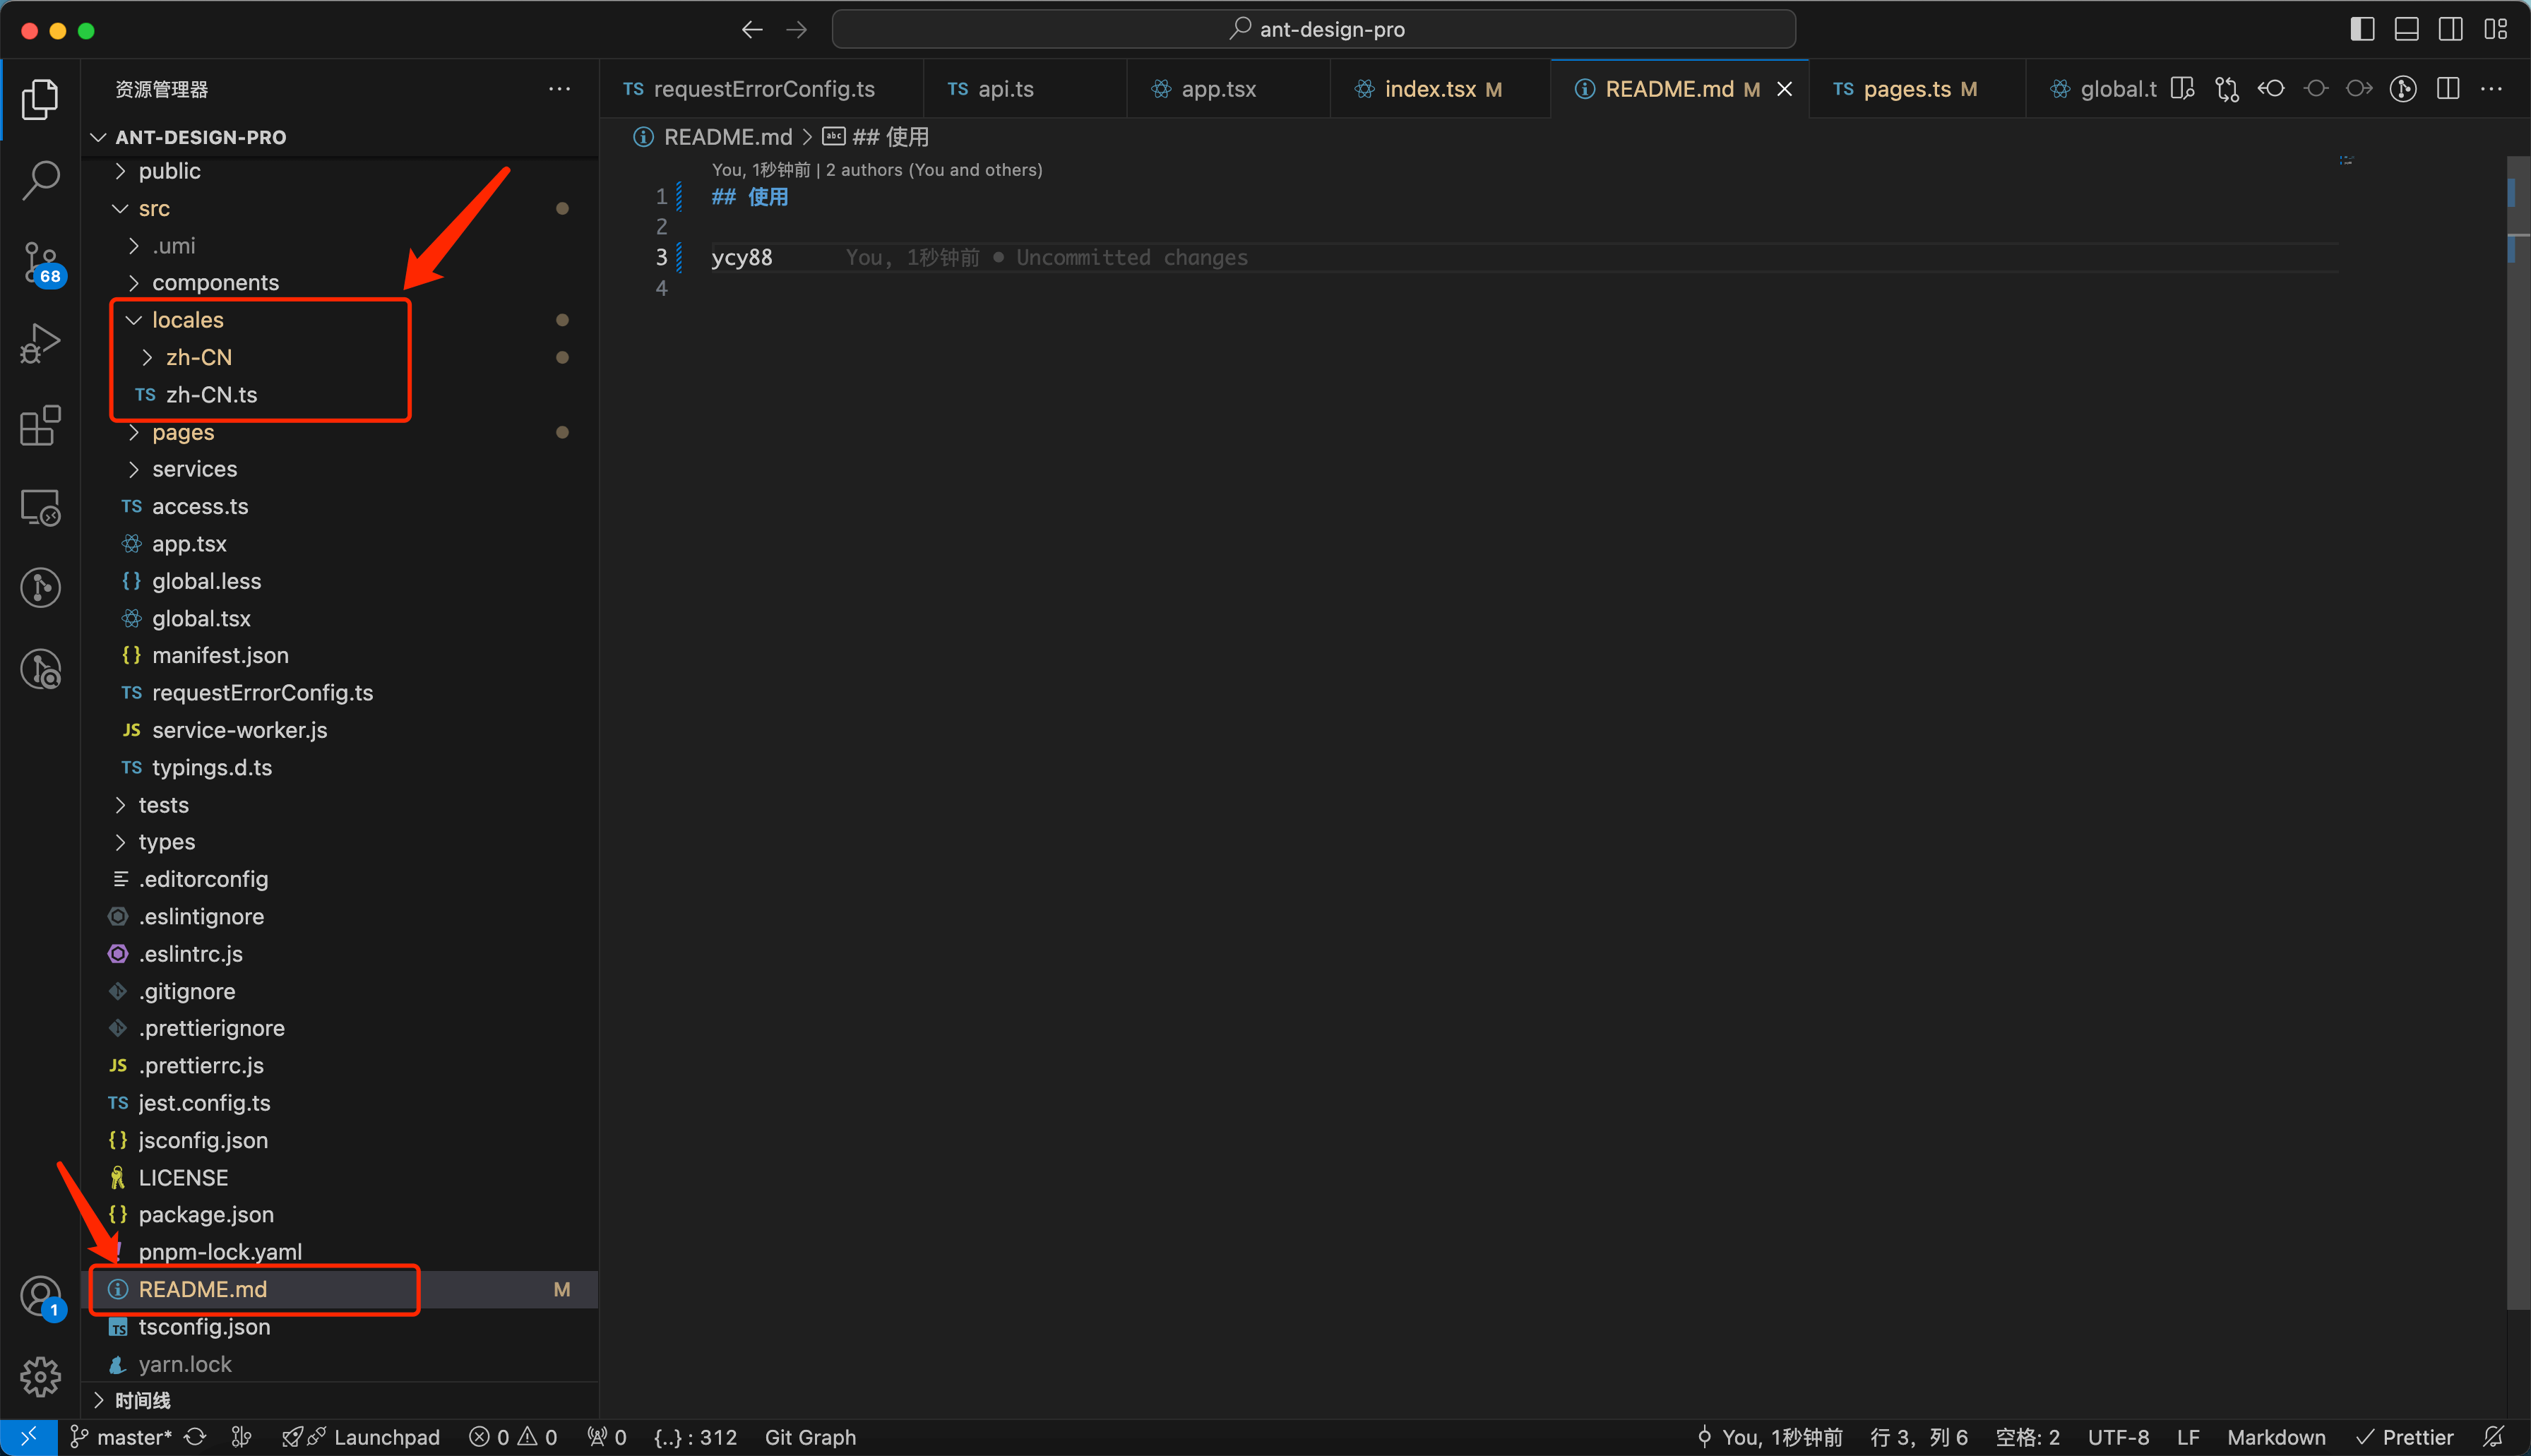Image resolution: width=2531 pixels, height=1456 pixels.
Task: Click the Manage gear icon
Action: [x=40, y=1377]
